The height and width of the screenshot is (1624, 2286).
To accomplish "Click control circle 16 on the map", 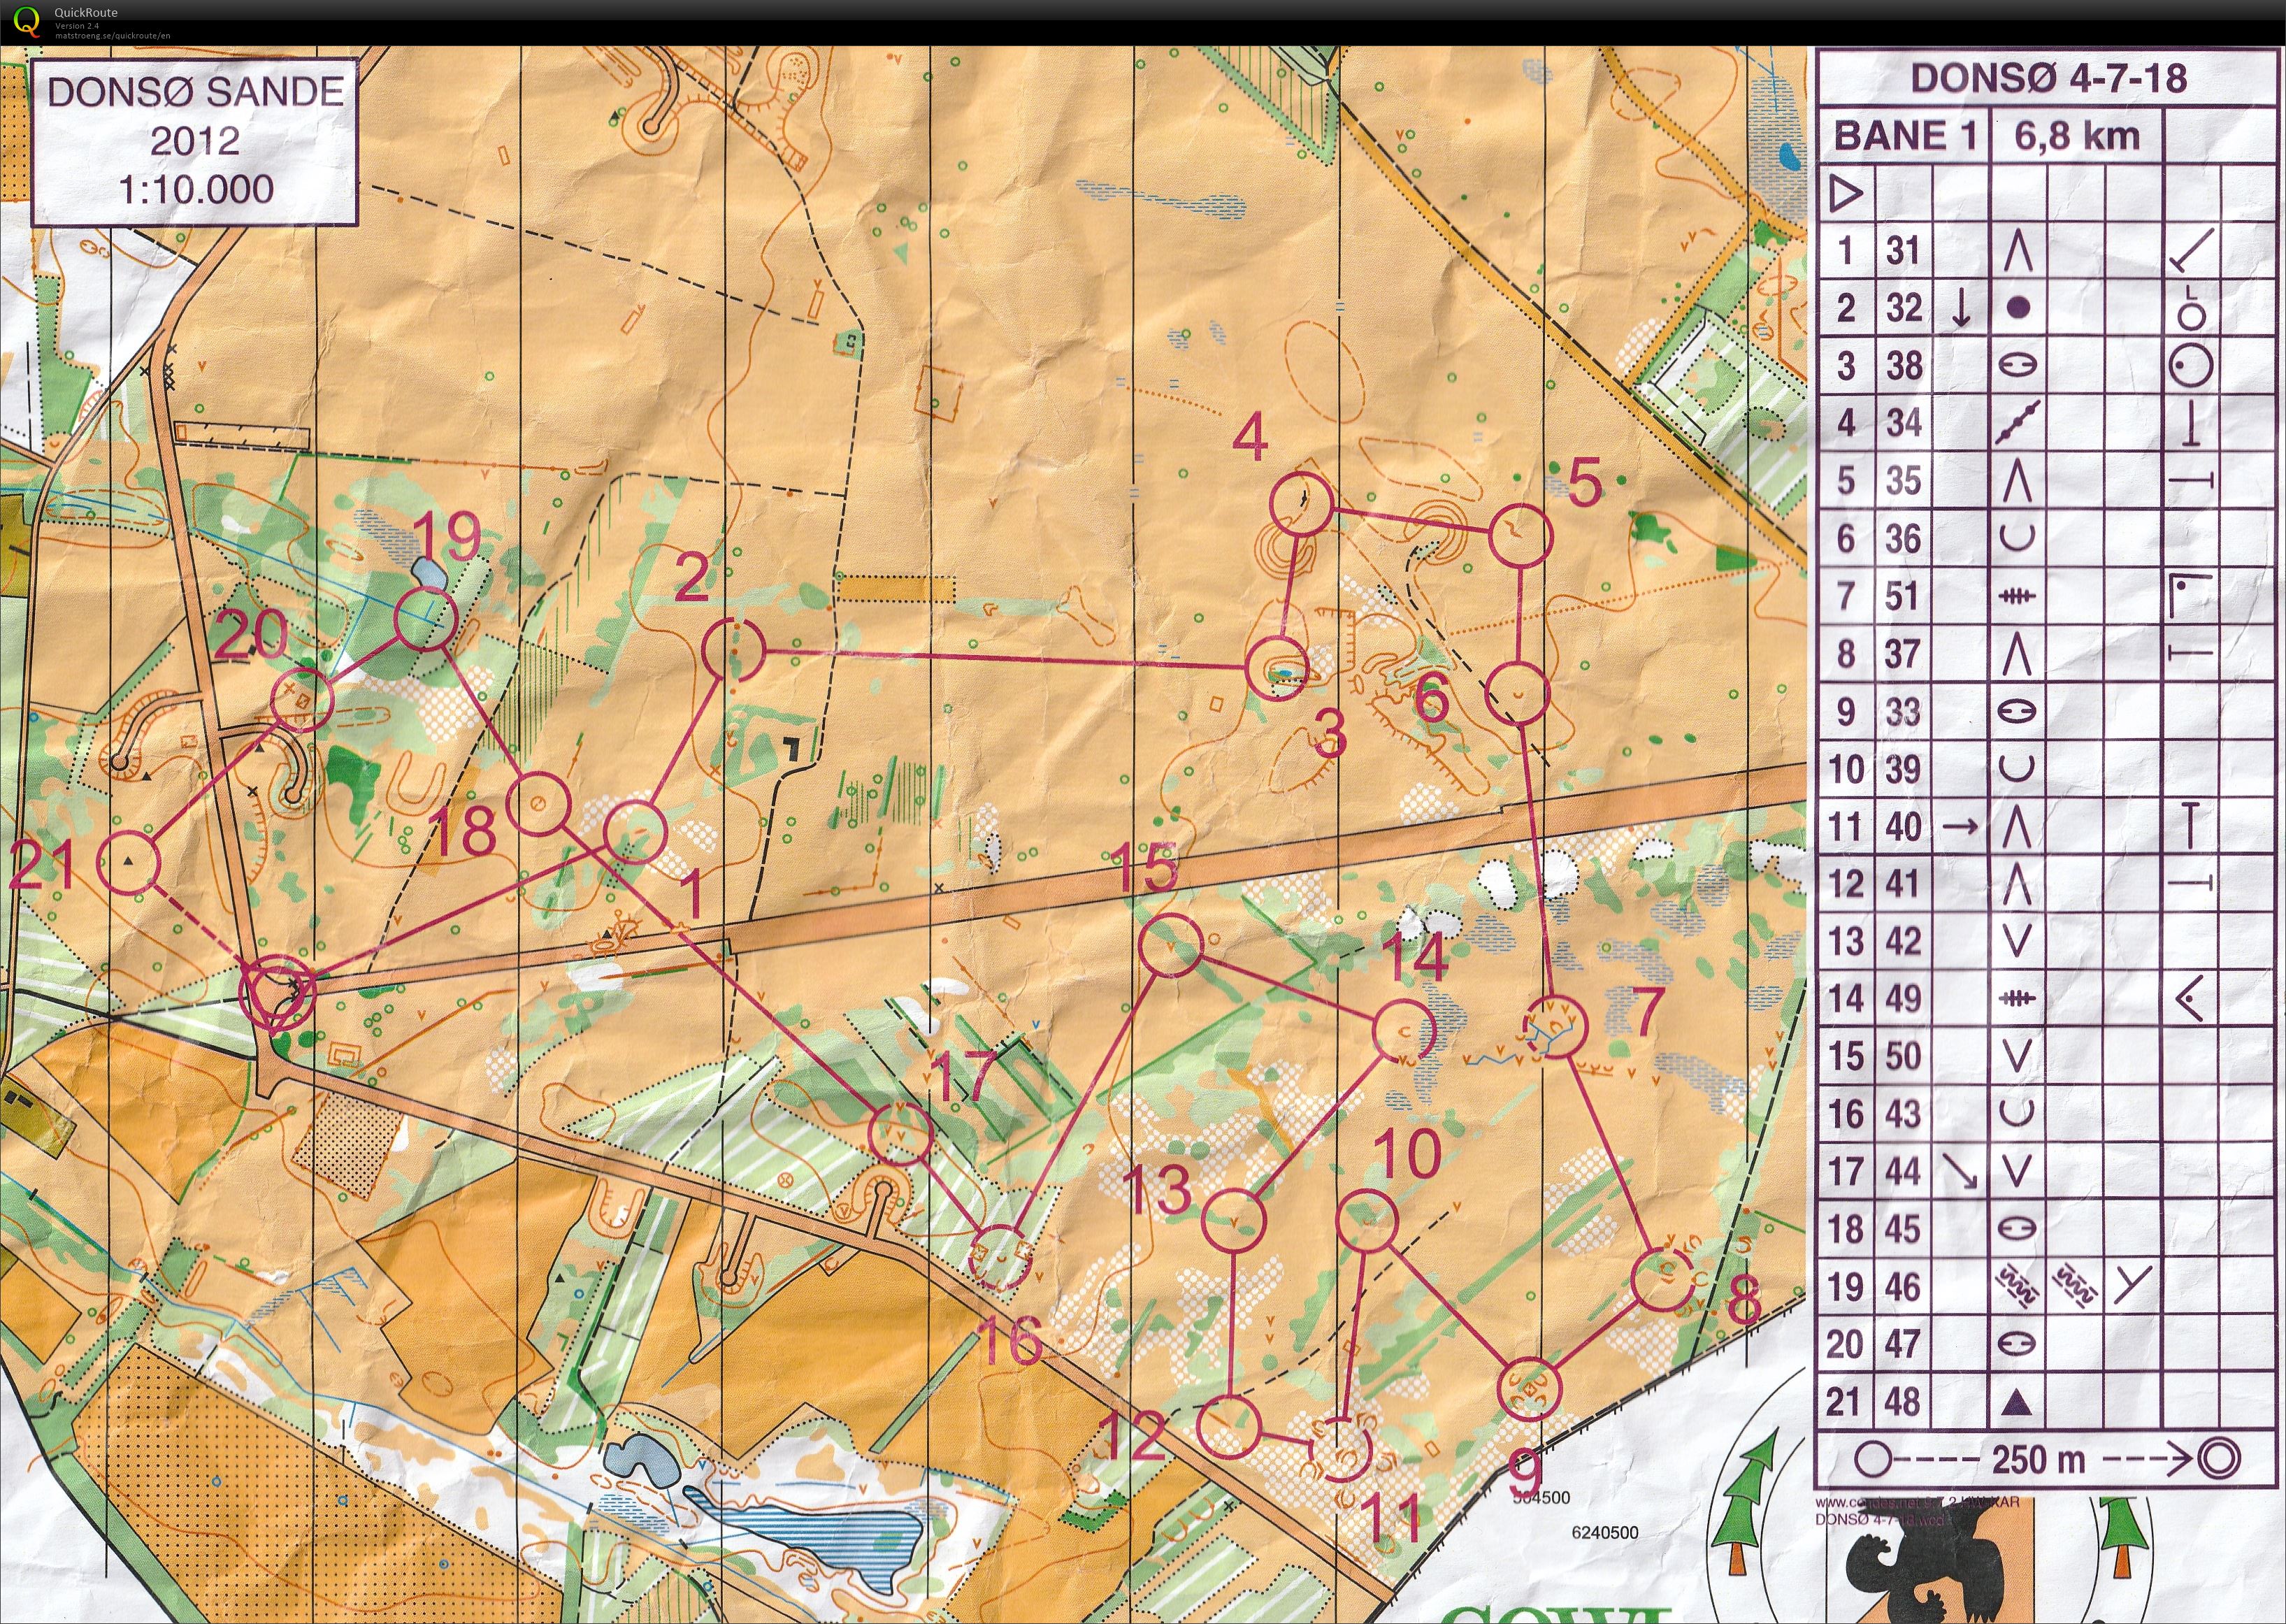I will point(998,1256).
